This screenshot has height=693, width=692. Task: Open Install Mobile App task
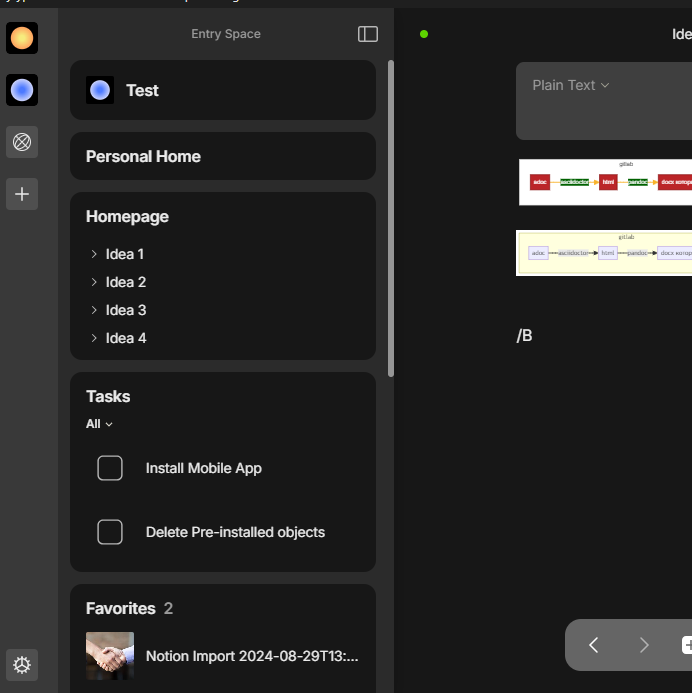pyautogui.click(x=204, y=468)
